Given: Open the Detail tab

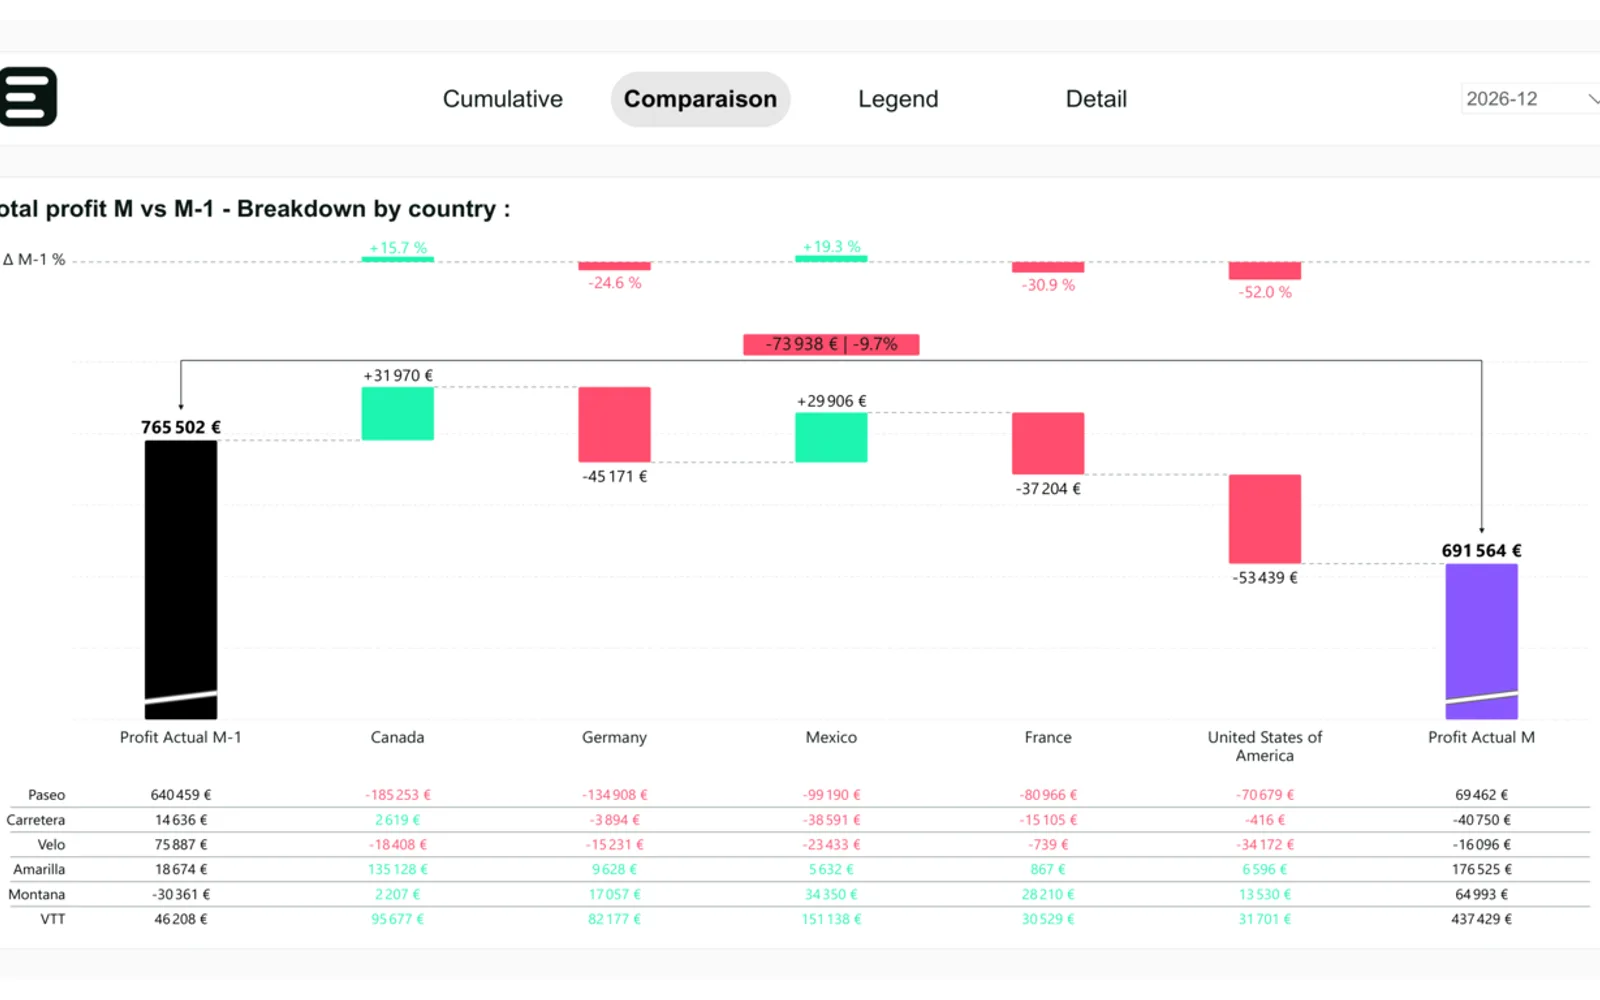Looking at the screenshot, I should (x=1096, y=99).
